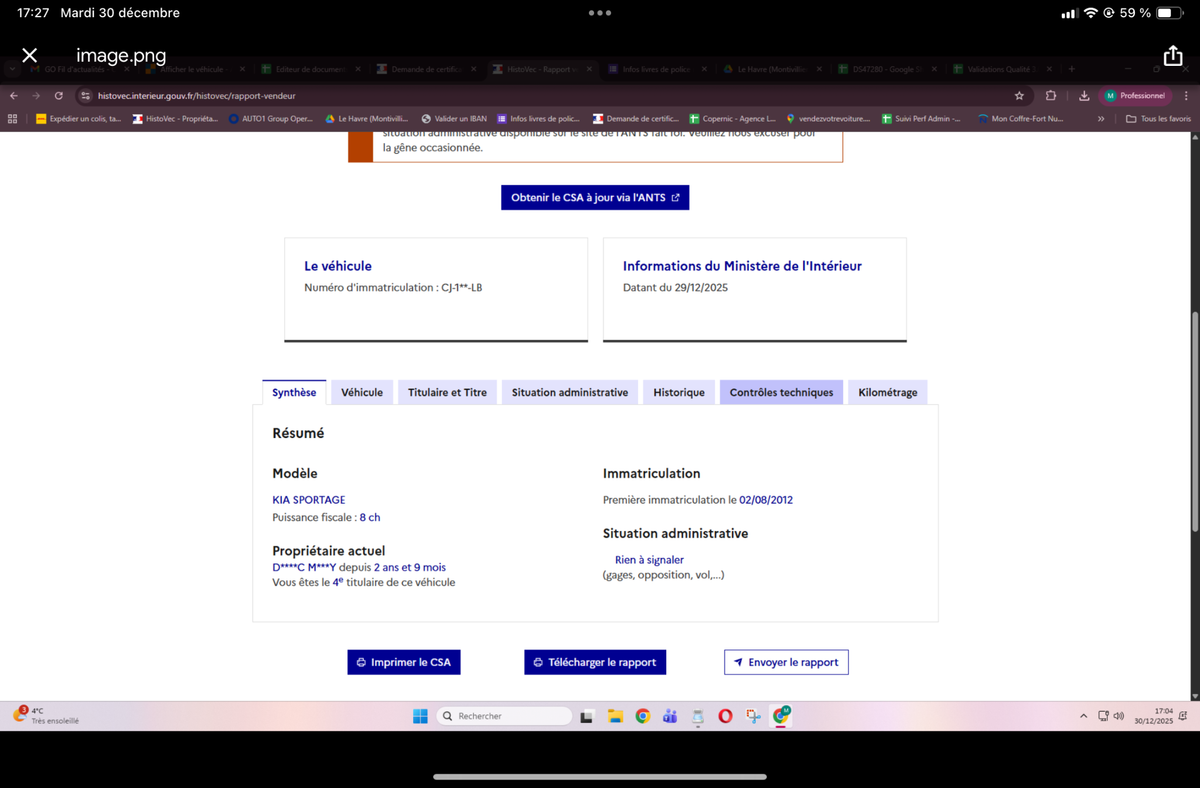Reload the page with the refresh icon
This screenshot has width=1200, height=788.
[59, 96]
